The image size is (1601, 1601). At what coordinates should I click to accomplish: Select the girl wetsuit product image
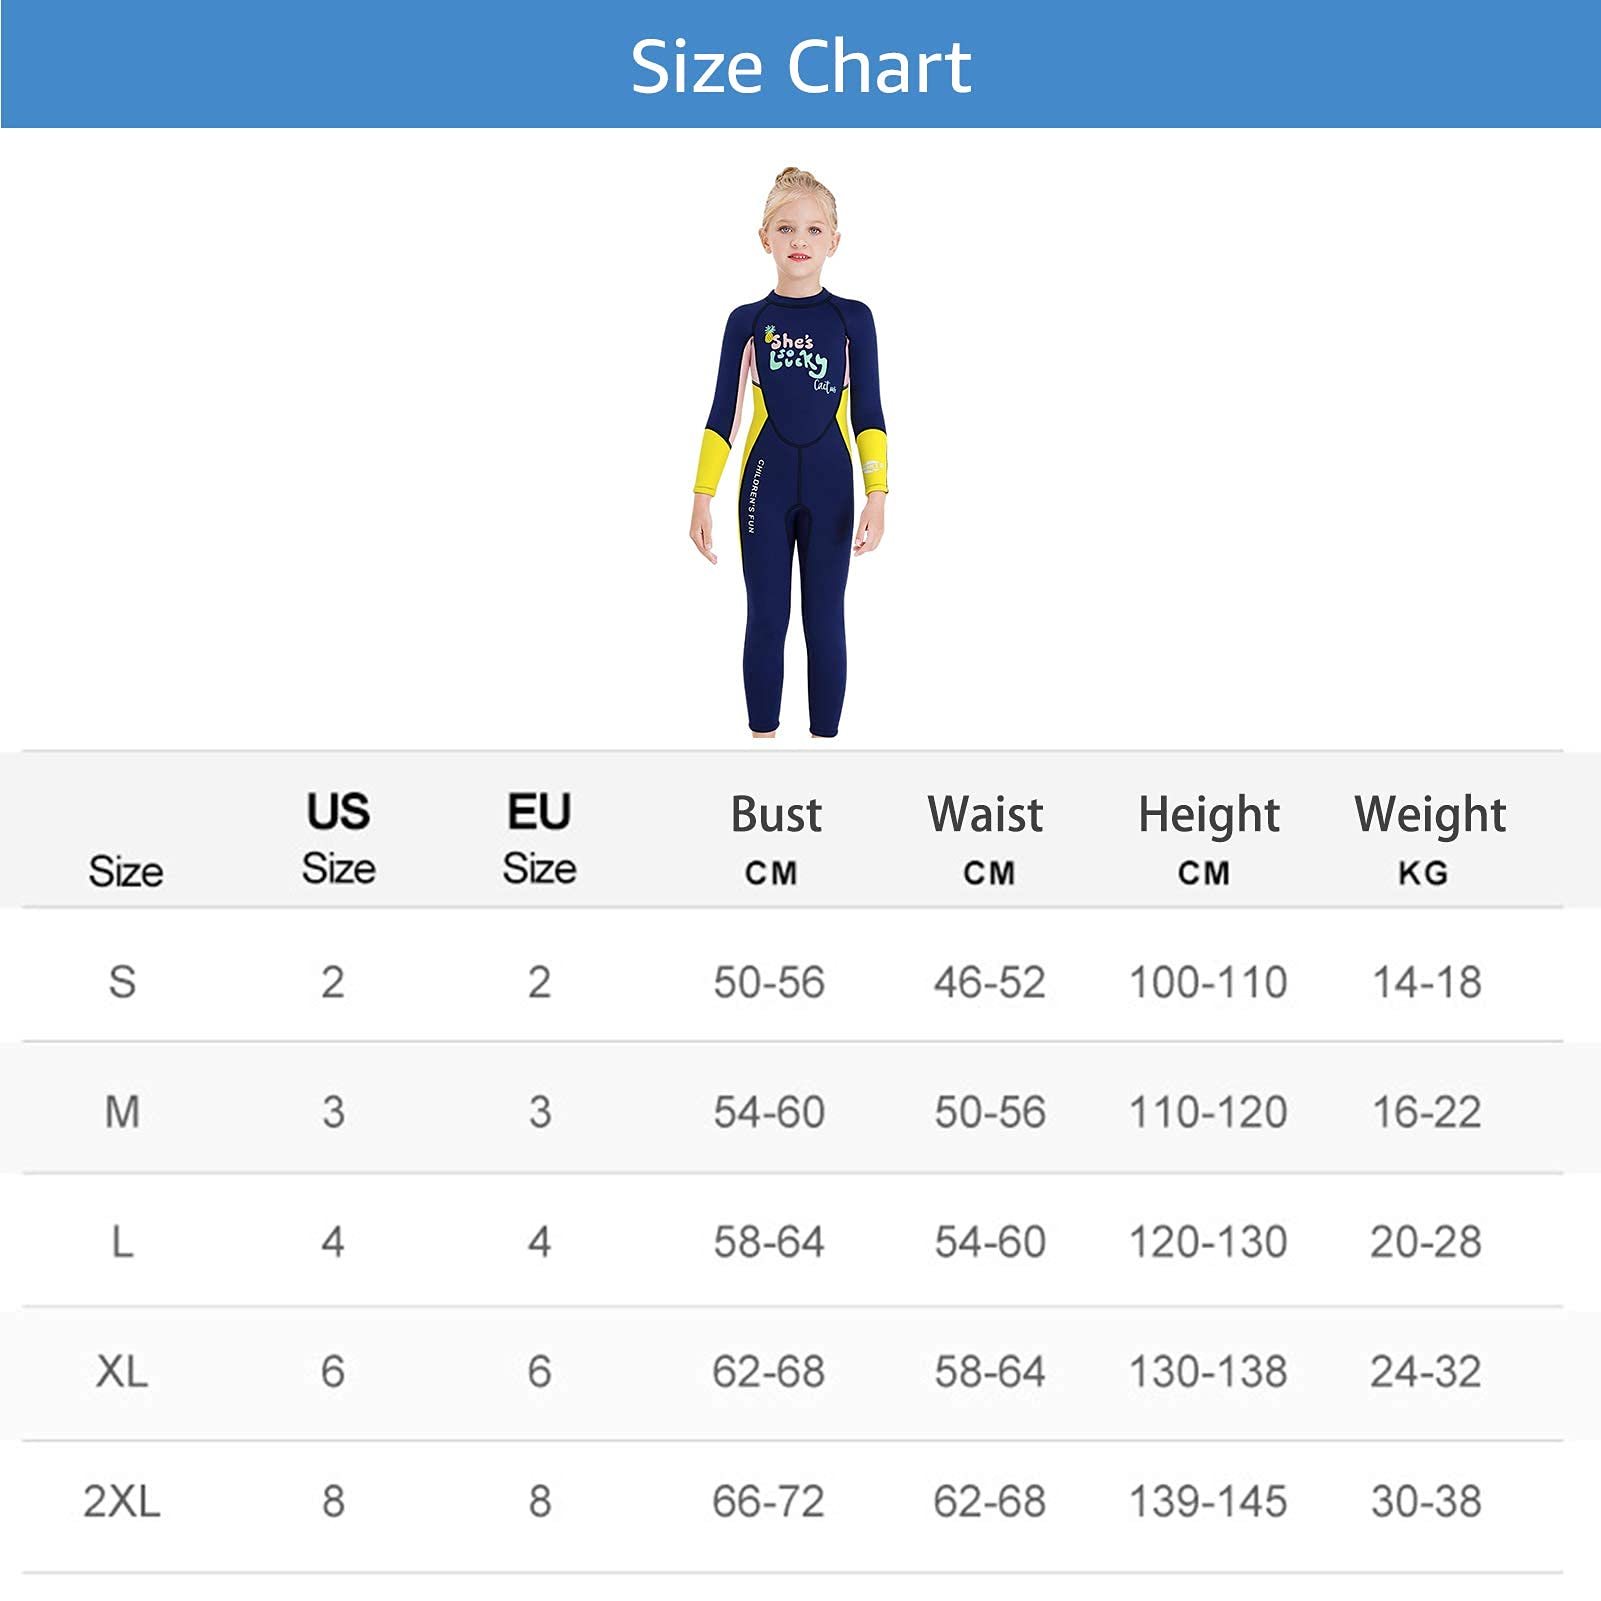789,452
